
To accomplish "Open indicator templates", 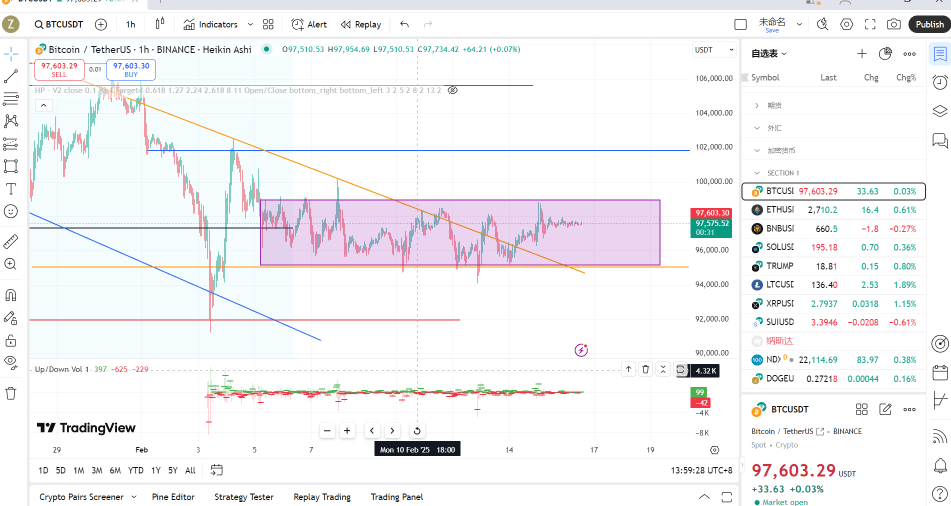I will click(x=268, y=24).
